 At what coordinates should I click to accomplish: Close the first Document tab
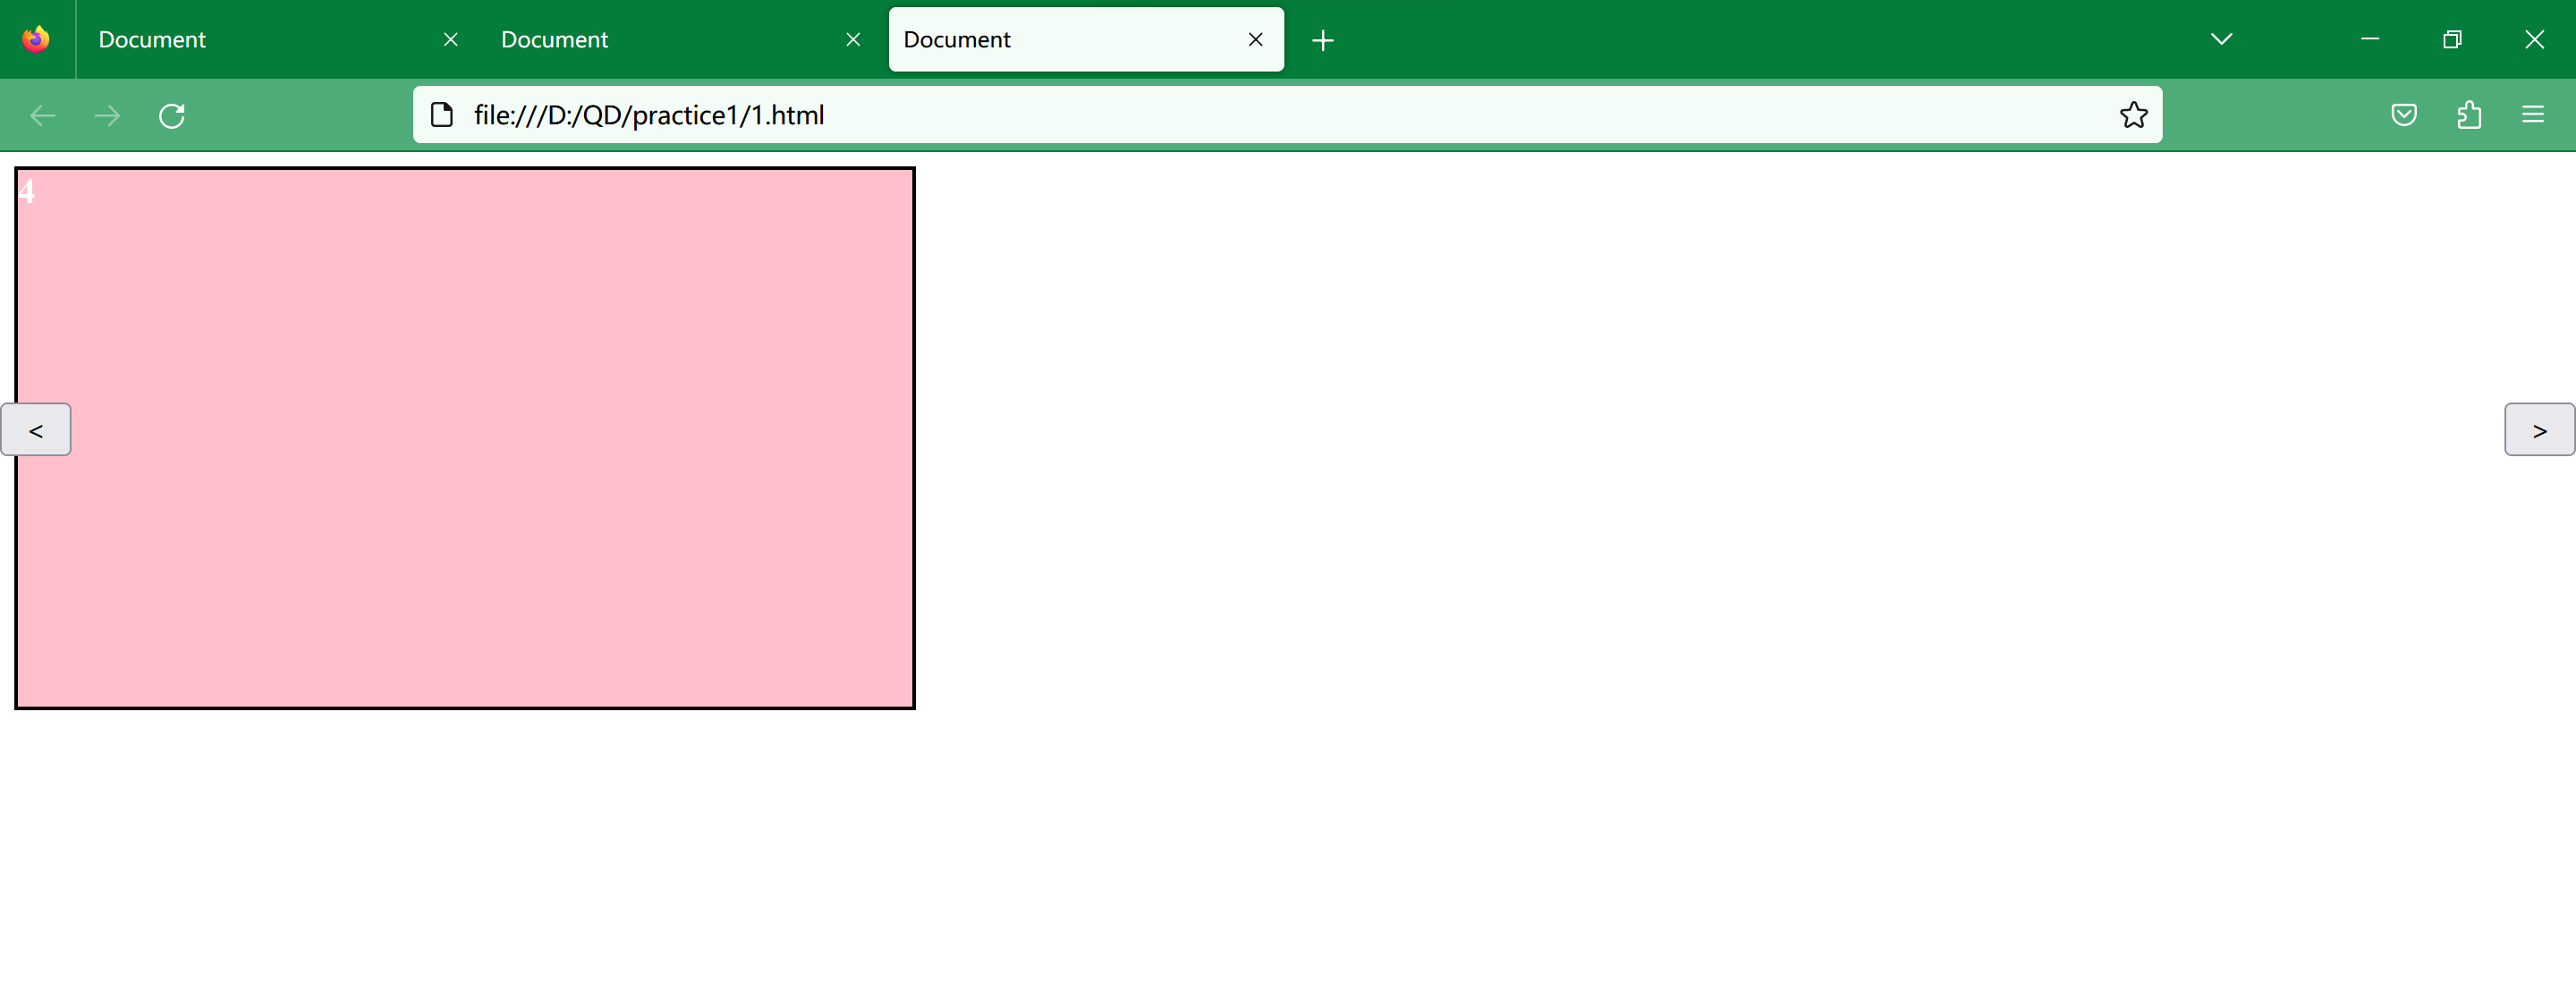[x=451, y=39]
